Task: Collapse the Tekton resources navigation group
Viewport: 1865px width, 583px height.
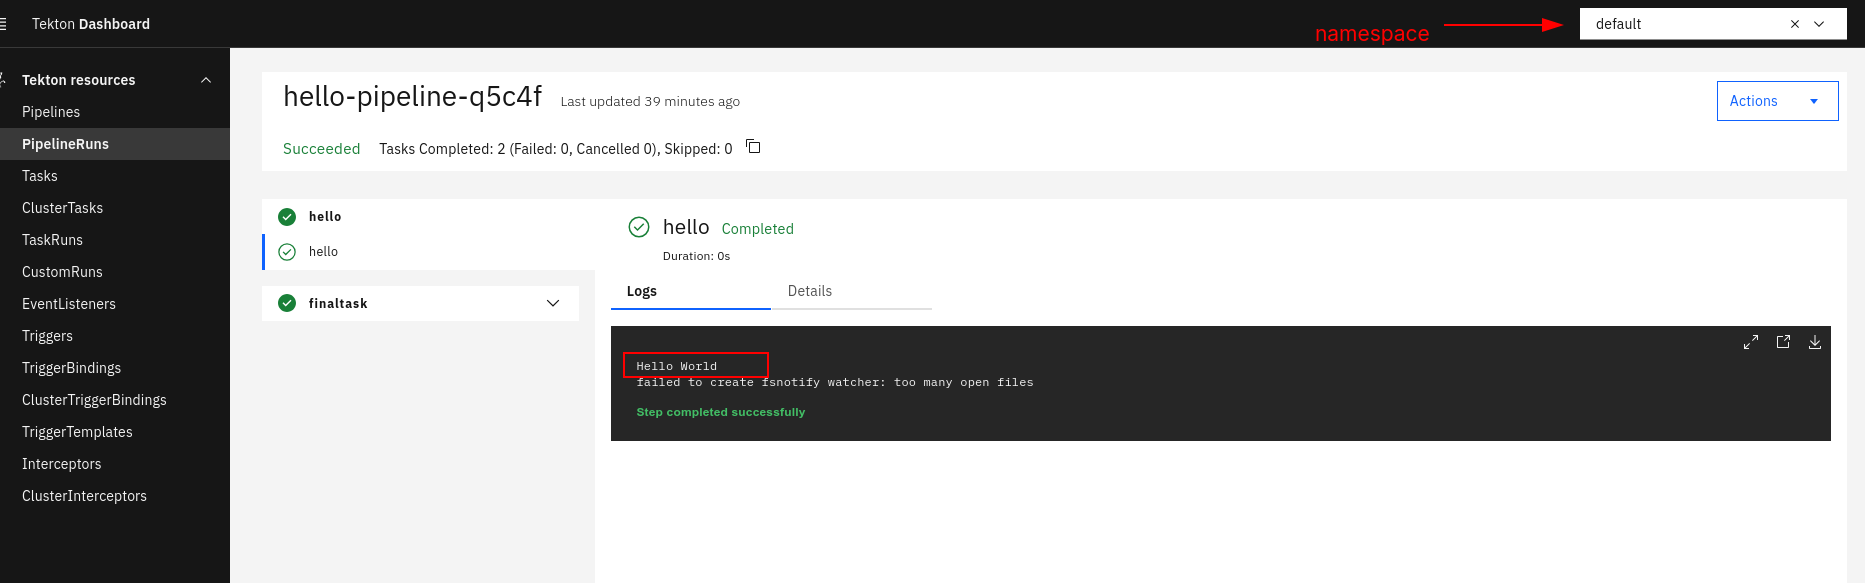Action: [x=206, y=80]
